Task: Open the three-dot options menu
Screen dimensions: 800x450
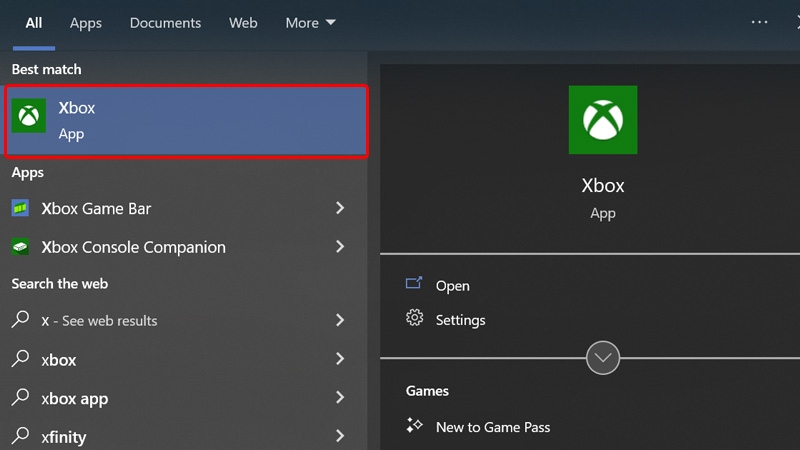Action: 759,22
